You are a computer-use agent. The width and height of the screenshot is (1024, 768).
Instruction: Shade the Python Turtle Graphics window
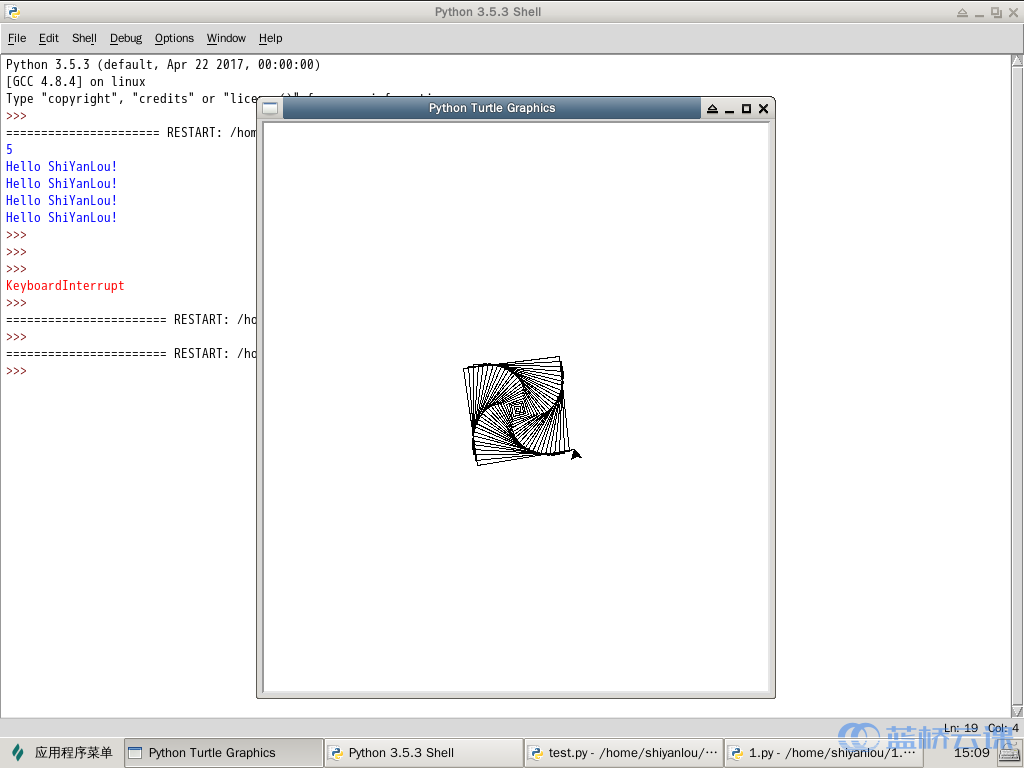coord(712,108)
